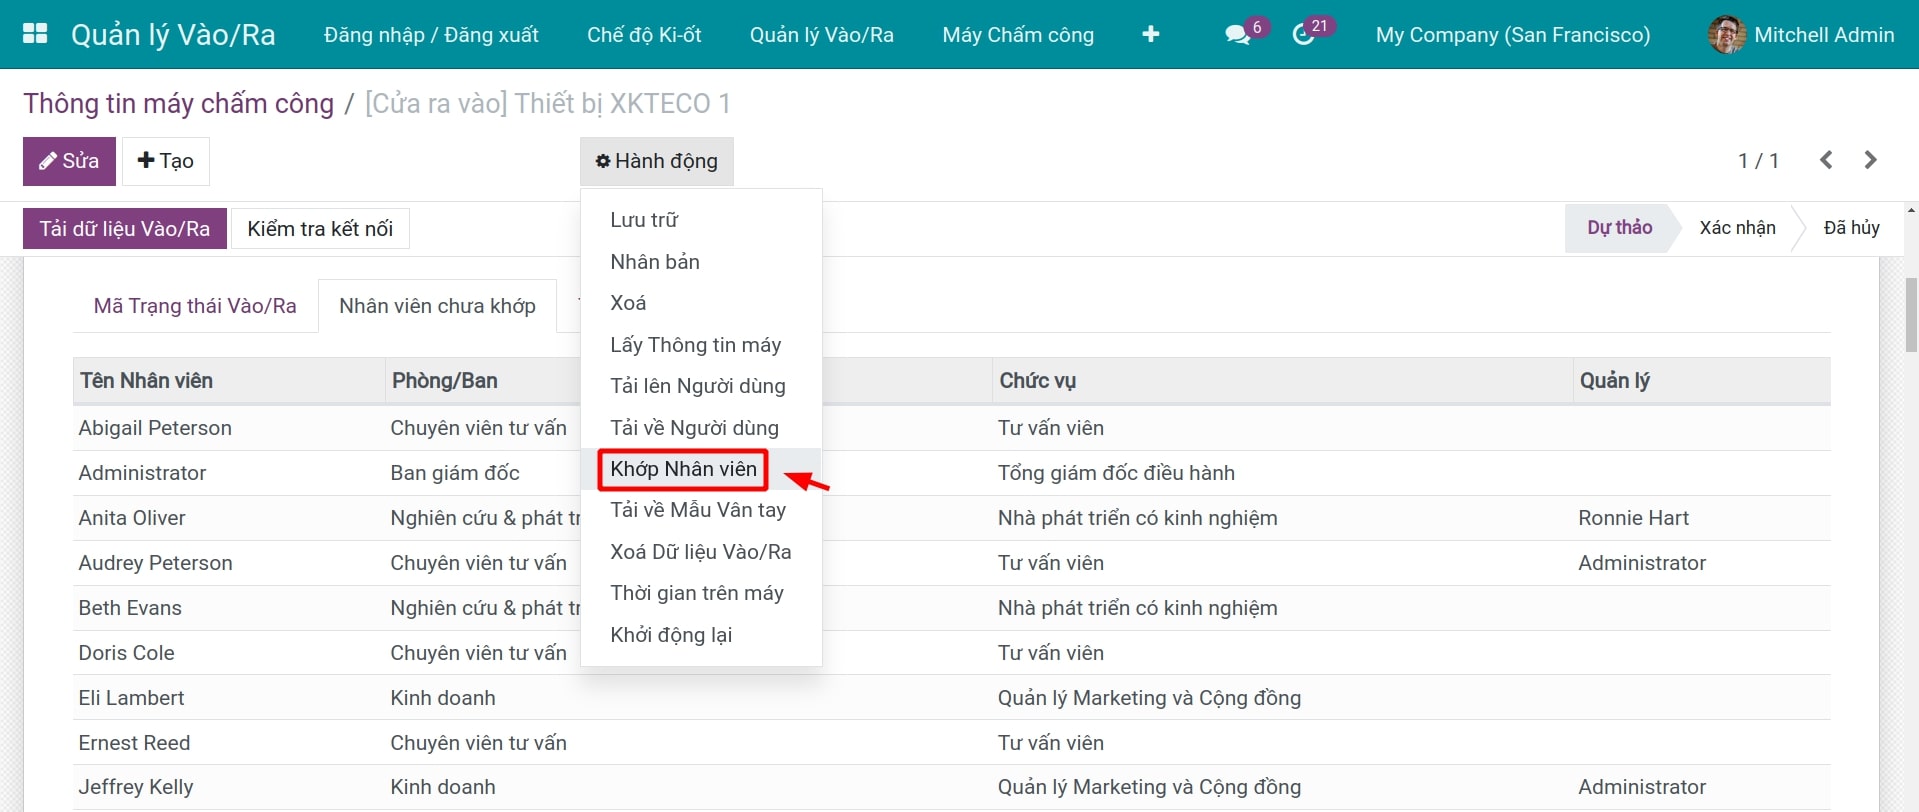
Task: Choose Thời gian trên máy action
Action: coord(701,593)
